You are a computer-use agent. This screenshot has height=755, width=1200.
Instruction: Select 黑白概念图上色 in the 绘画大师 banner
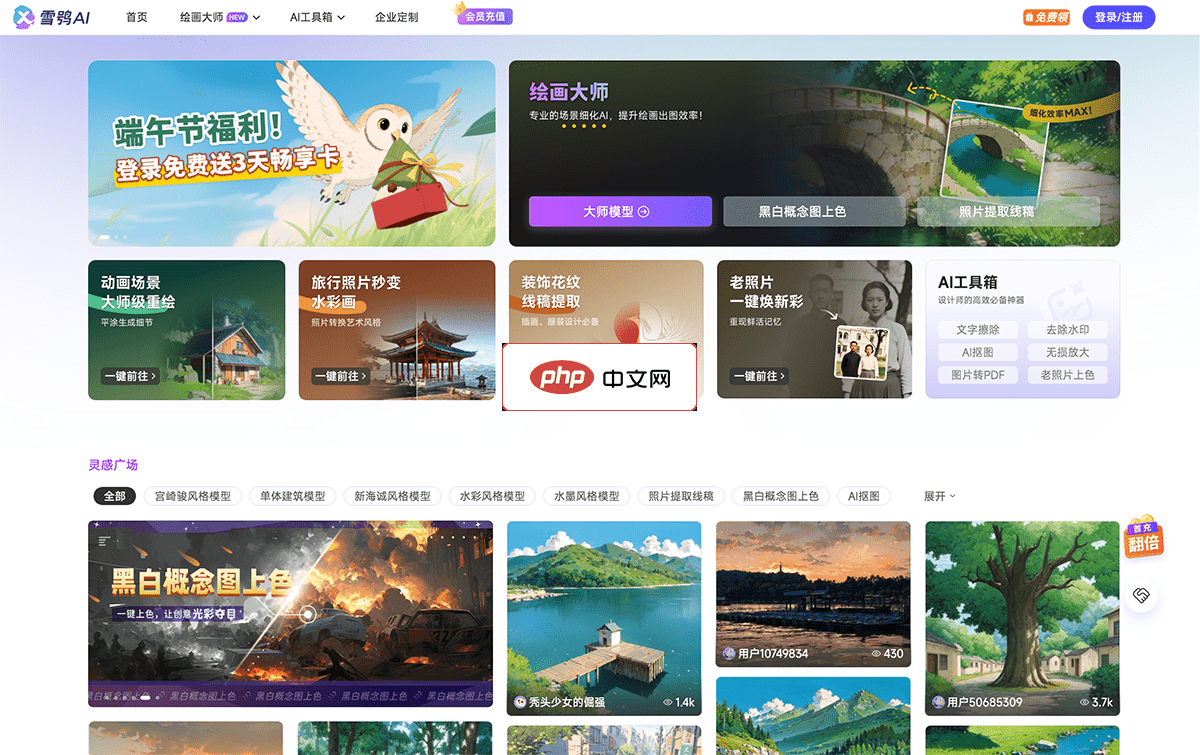[814, 211]
